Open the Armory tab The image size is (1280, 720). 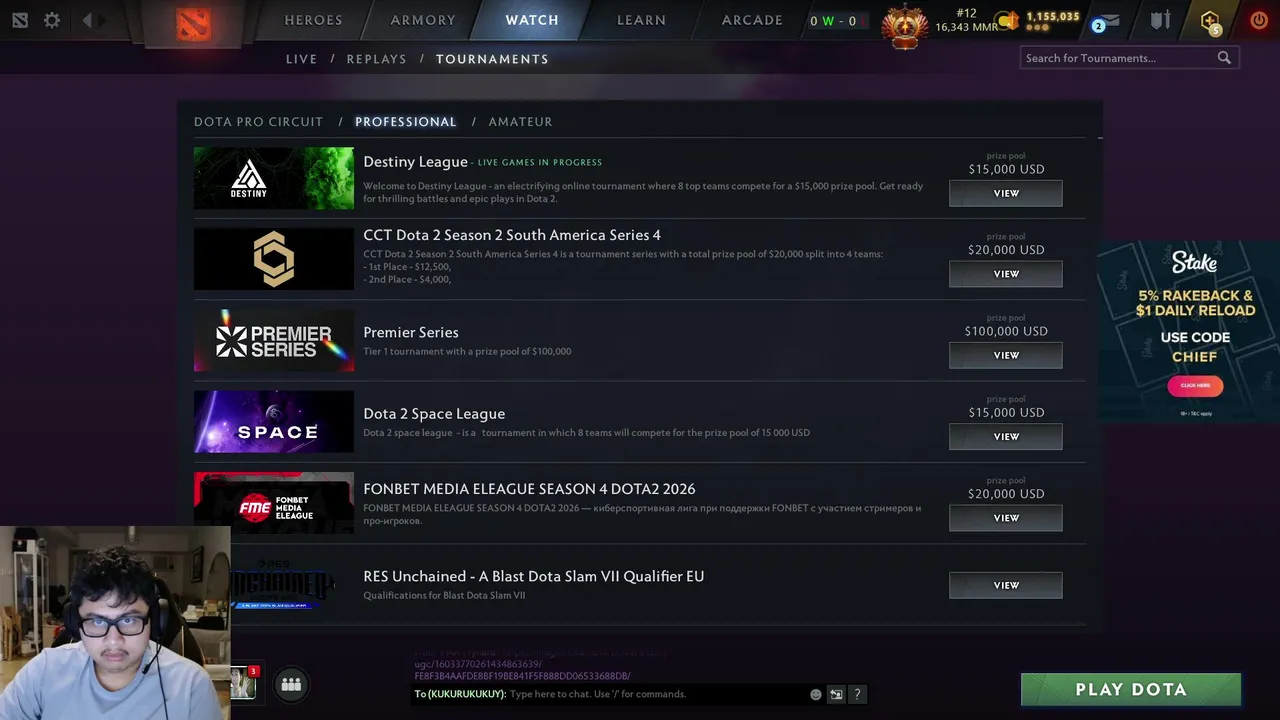pyautogui.click(x=423, y=20)
